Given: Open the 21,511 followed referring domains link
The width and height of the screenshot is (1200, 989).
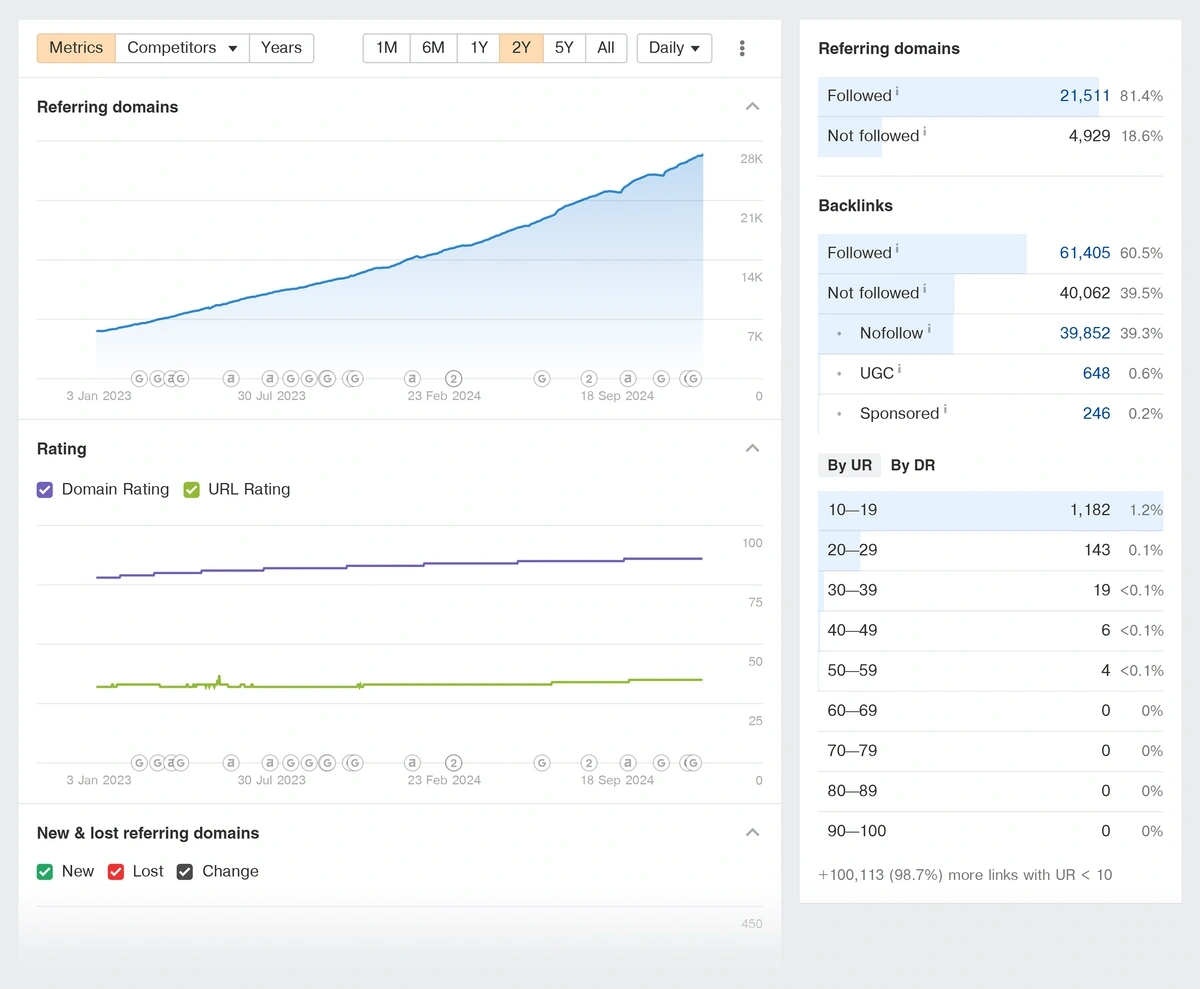Looking at the screenshot, I should tap(1085, 96).
